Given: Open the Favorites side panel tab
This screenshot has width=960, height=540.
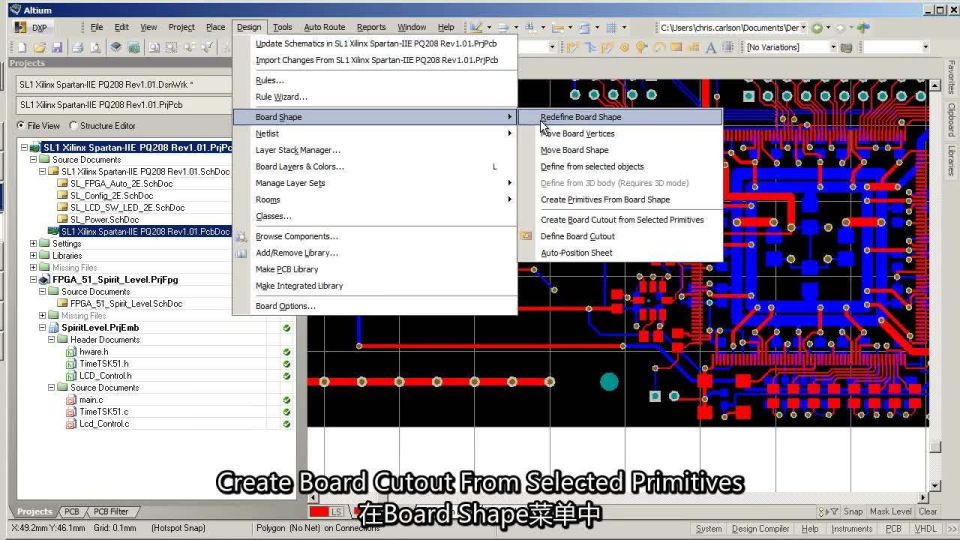Looking at the screenshot, I should point(951,77).
